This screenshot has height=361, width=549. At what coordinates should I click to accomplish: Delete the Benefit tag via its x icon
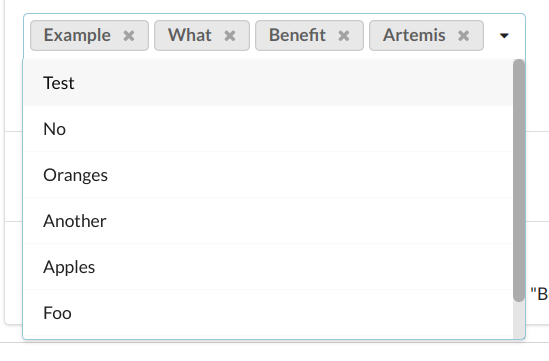tap(344, 36)
